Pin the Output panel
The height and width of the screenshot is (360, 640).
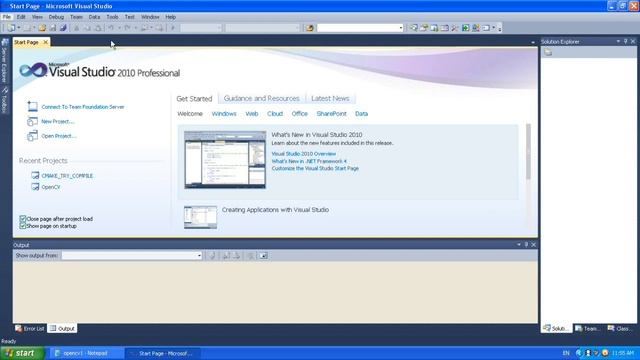pyautogui.click(x=526, y=244)
